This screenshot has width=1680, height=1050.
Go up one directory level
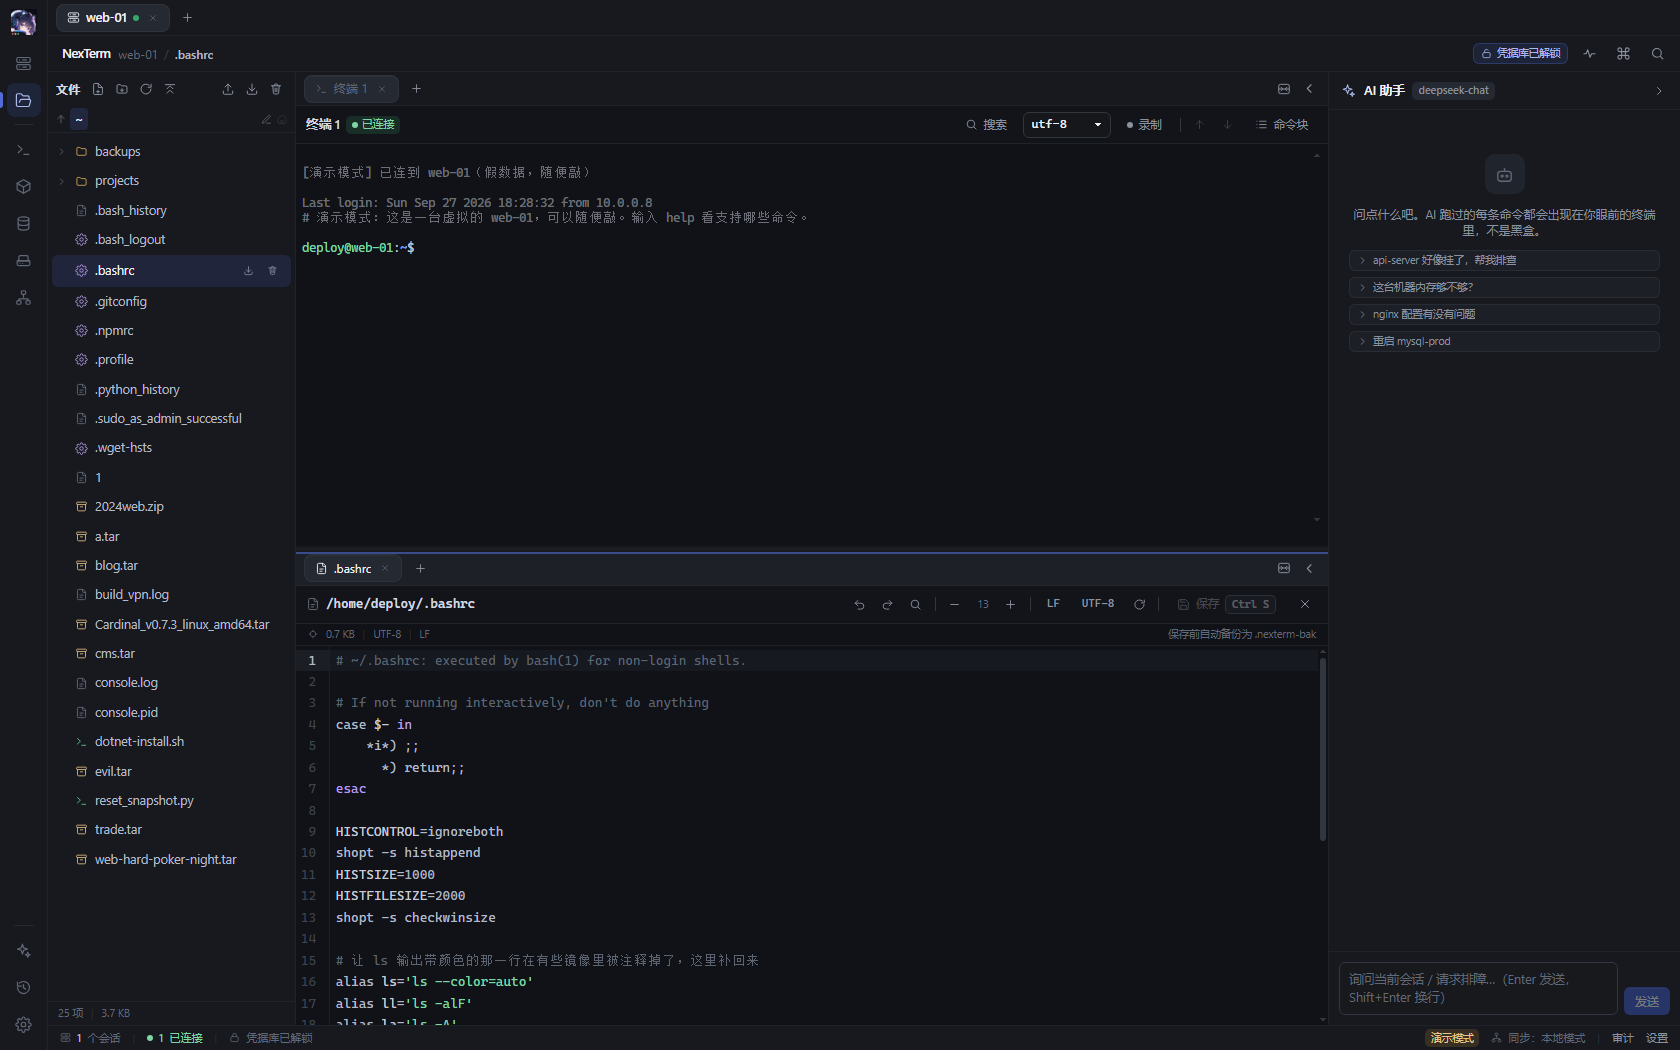(x=61, y=119)
